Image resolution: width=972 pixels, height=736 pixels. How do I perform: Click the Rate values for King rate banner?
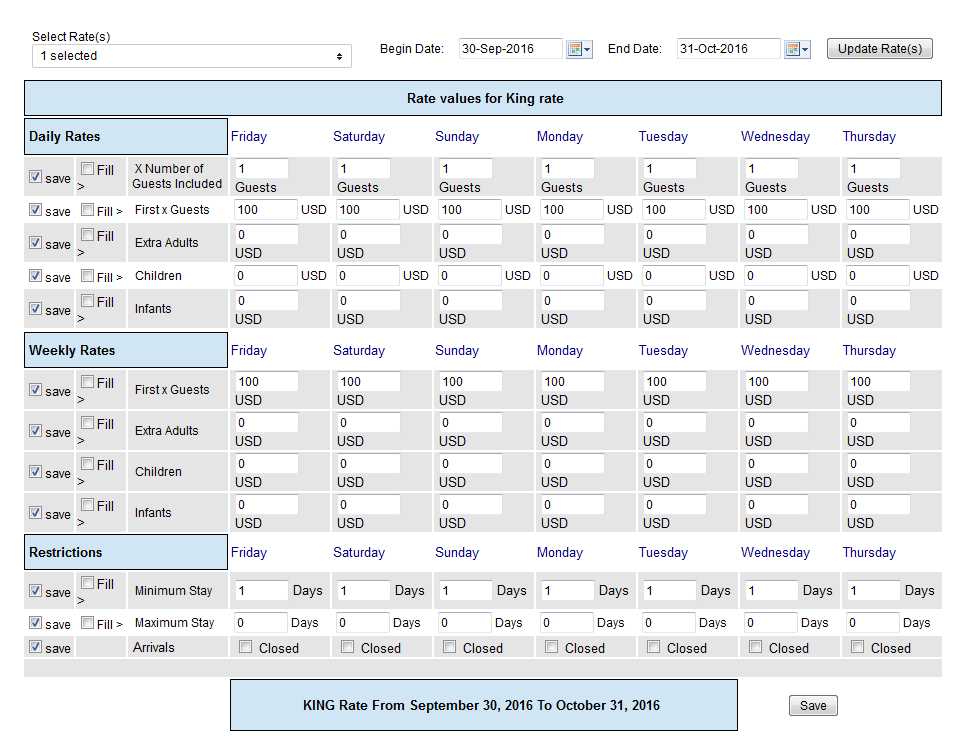pyautogui.click(x=483, y=98)
